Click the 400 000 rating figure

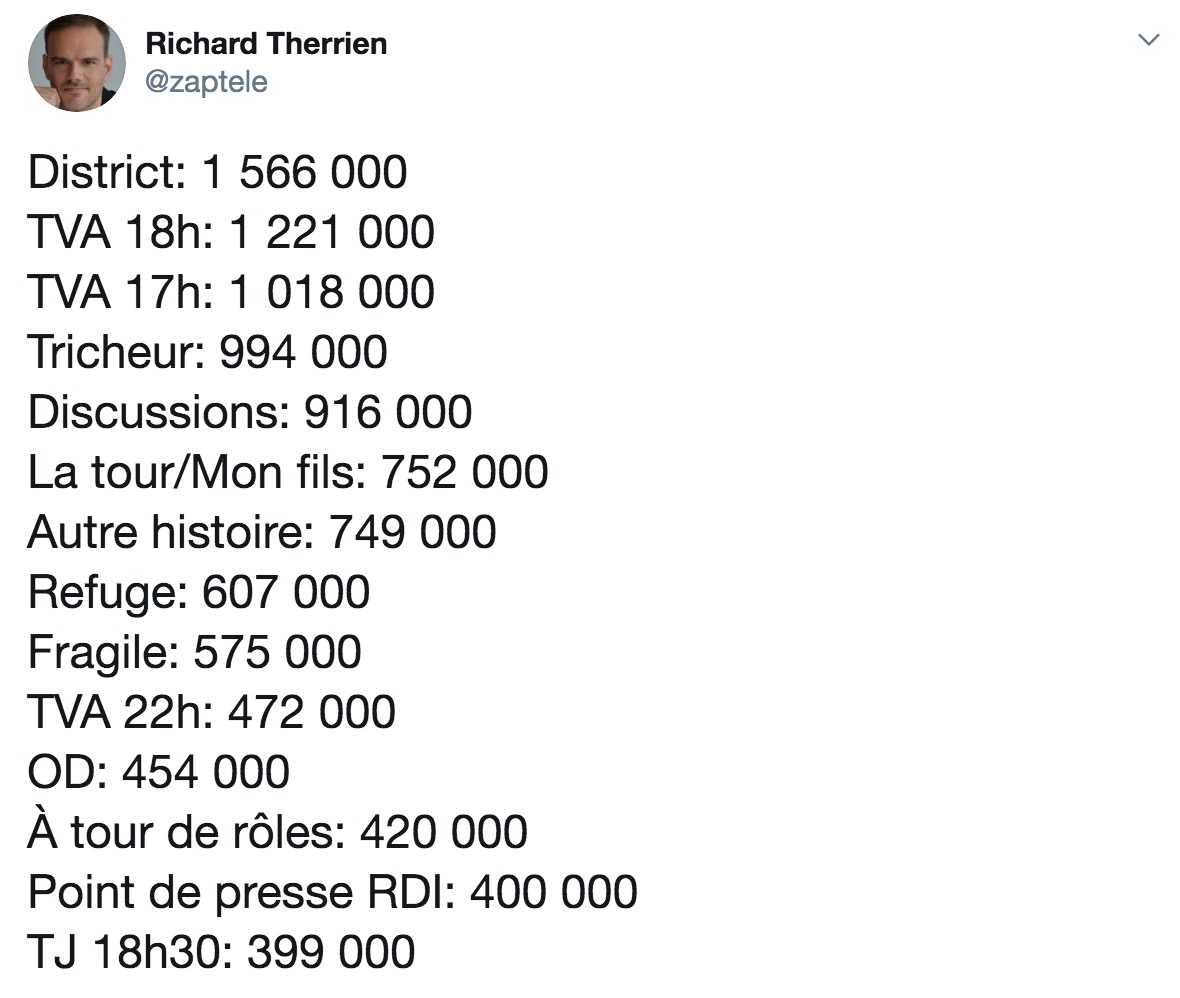point(554,891)
